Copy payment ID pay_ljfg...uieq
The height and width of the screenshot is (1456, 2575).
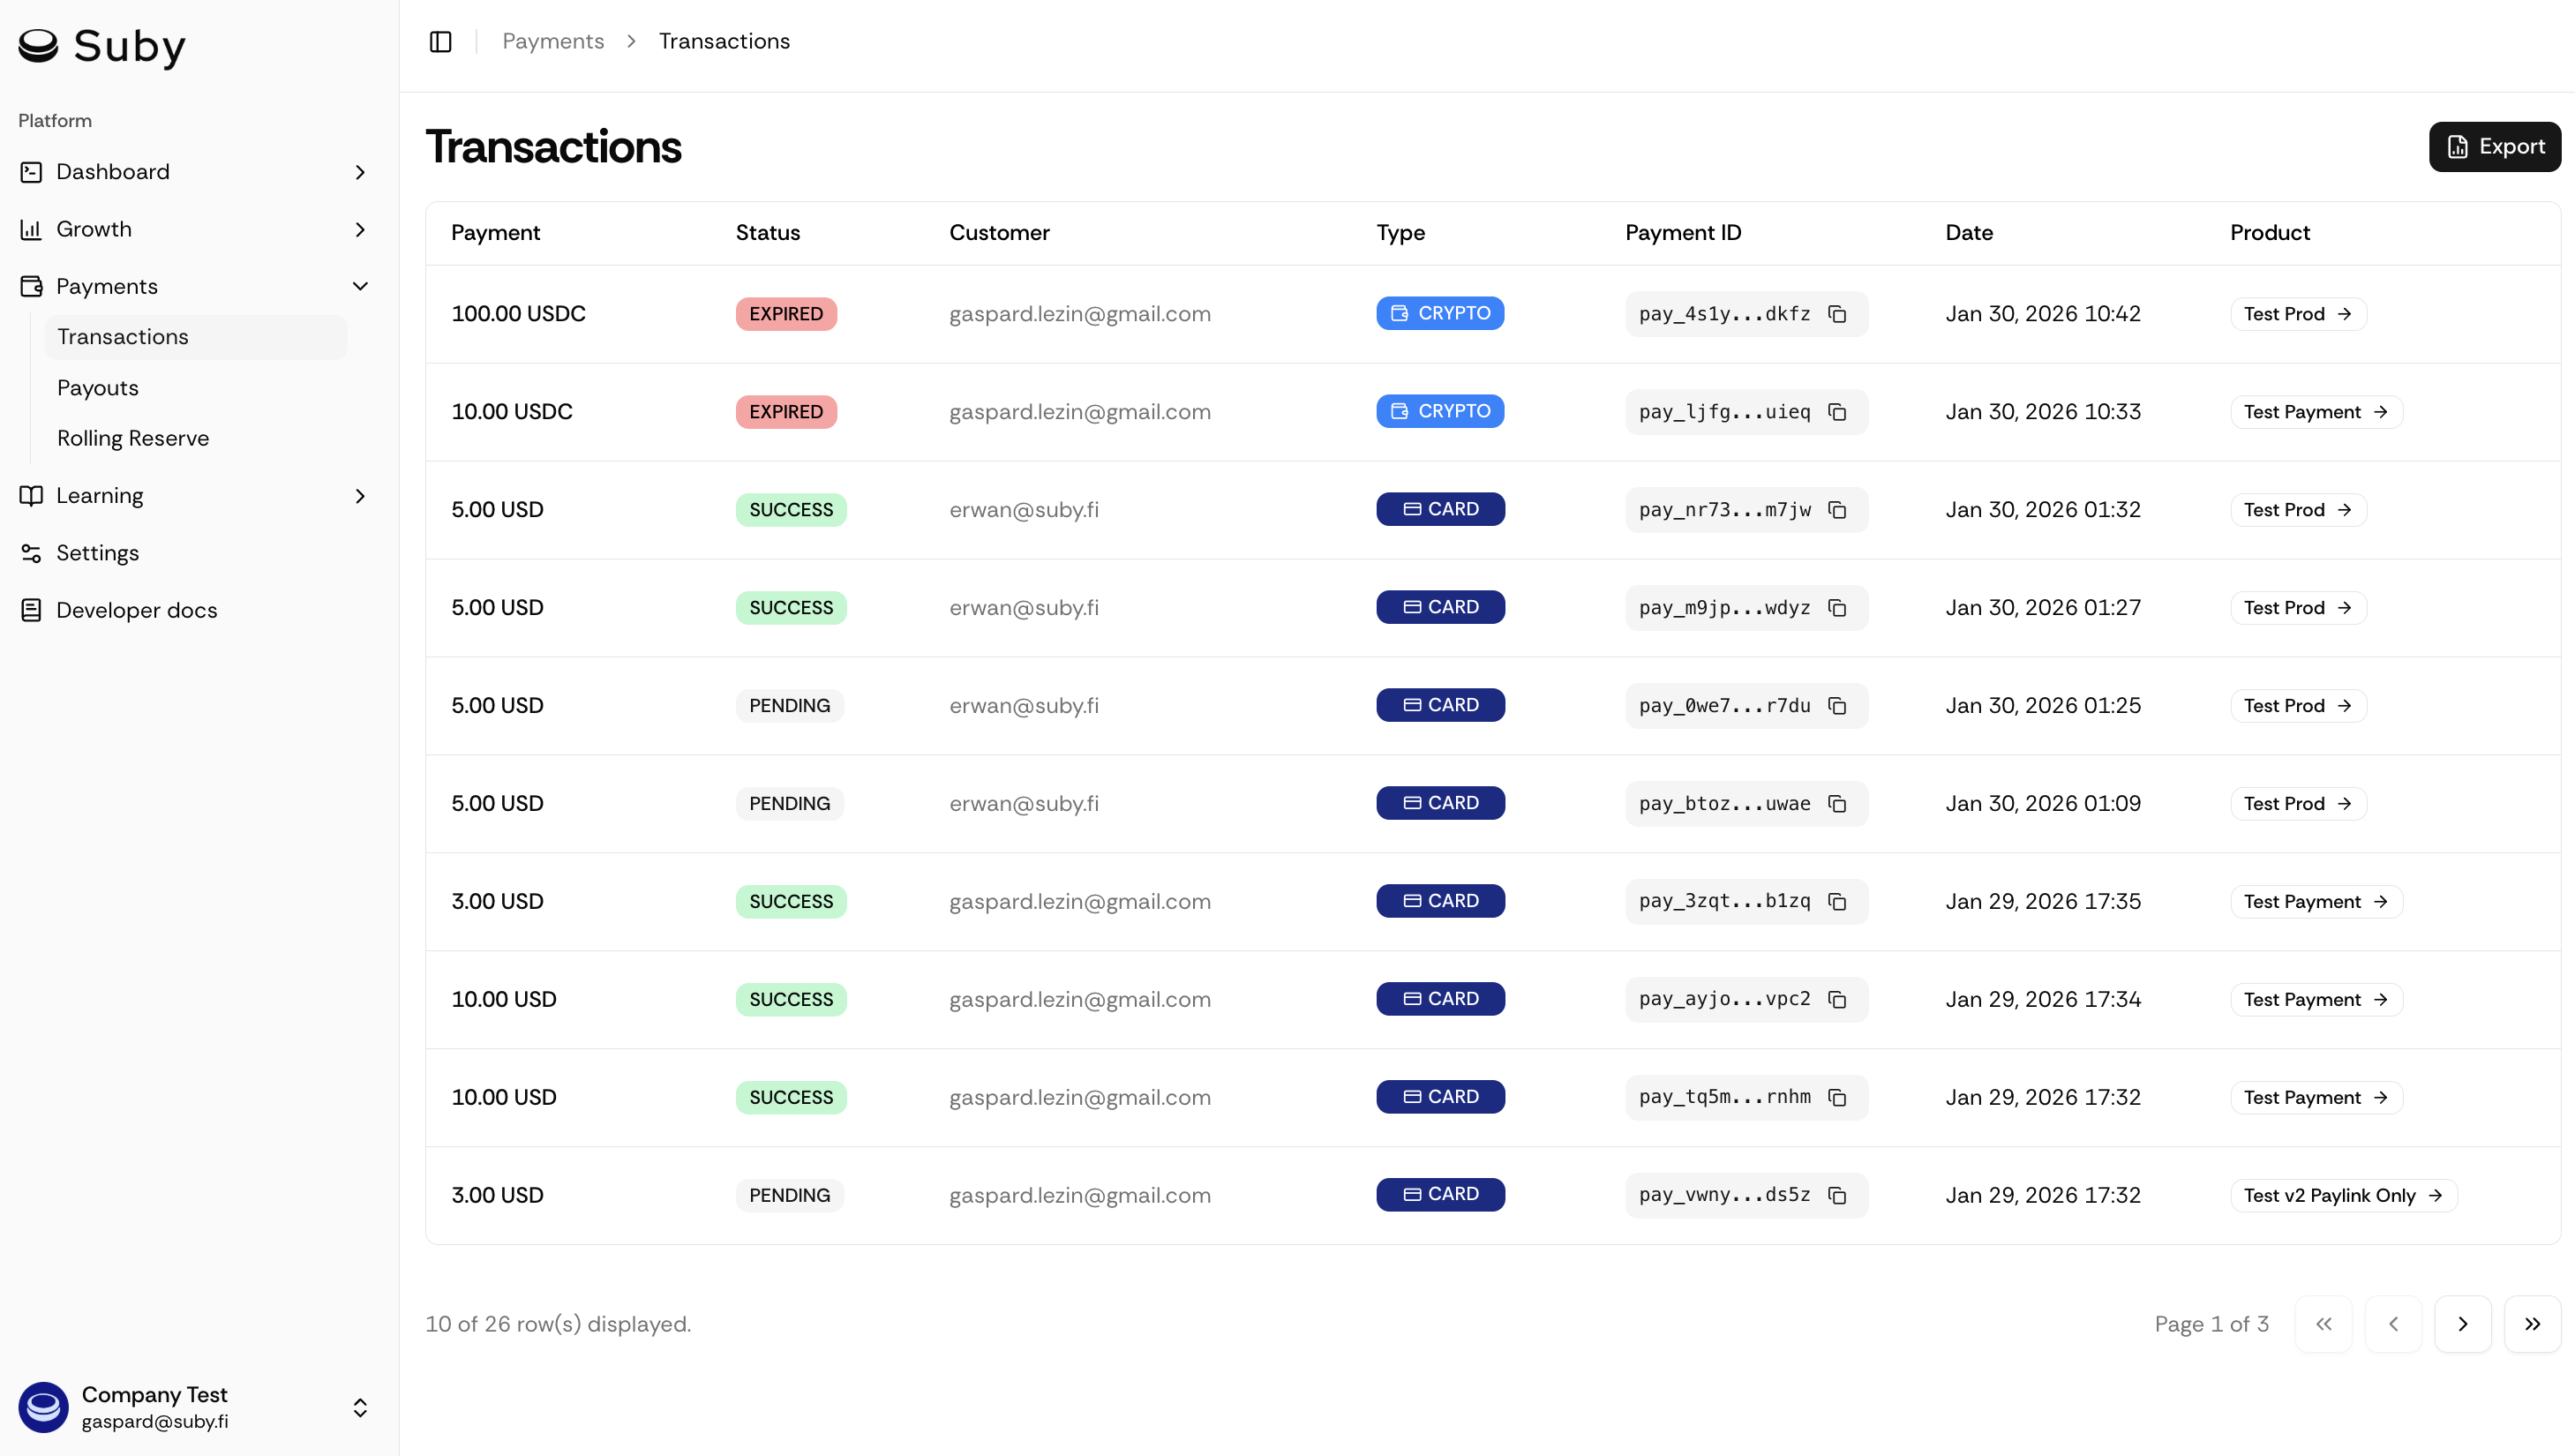click(1837, 412)
